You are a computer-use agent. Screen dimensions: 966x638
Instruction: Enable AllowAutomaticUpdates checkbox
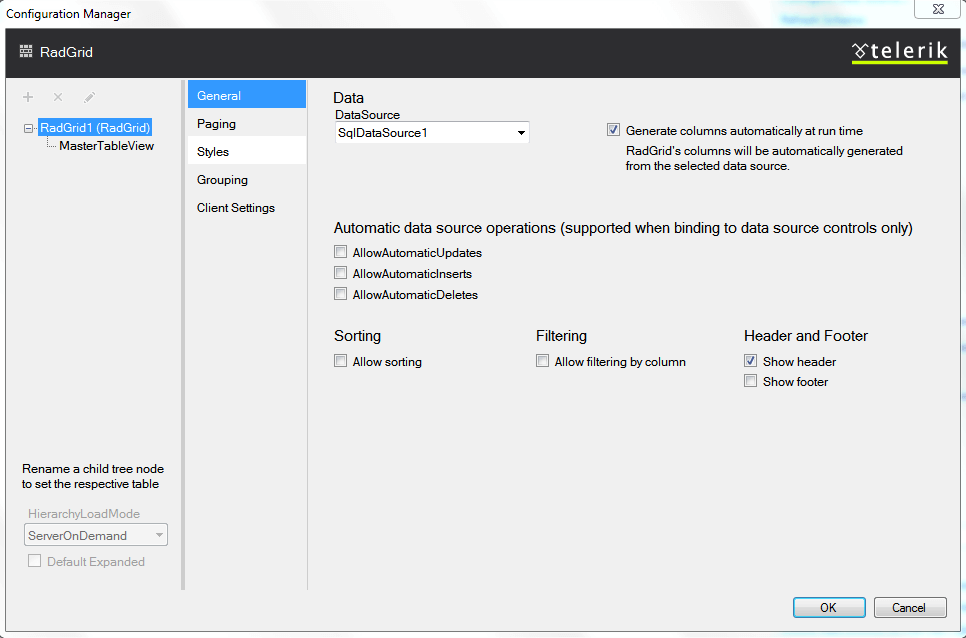(x=341, y=253)
